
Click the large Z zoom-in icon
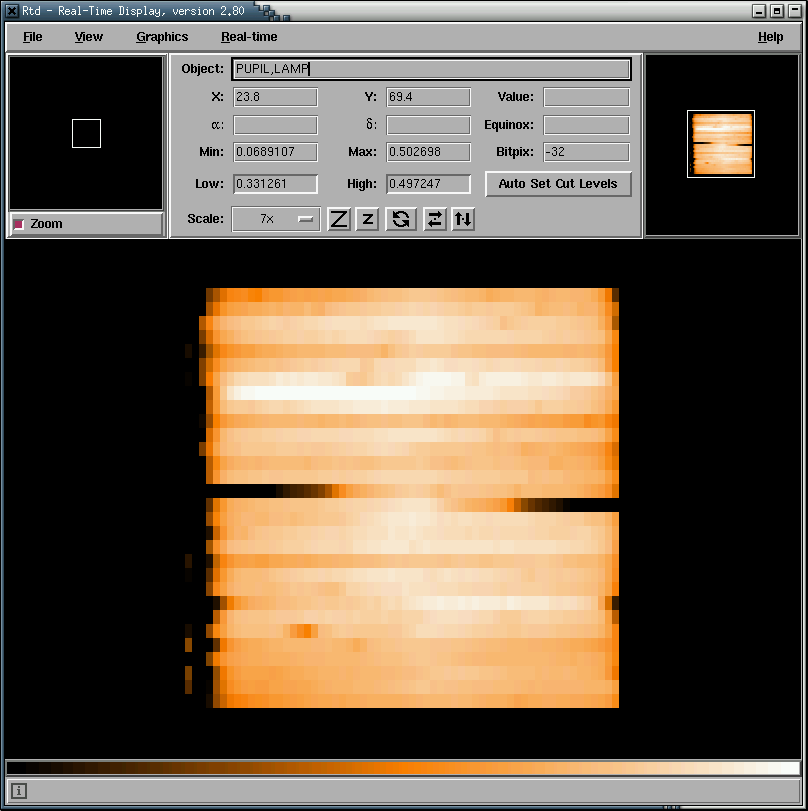click(x=339, y=220)
